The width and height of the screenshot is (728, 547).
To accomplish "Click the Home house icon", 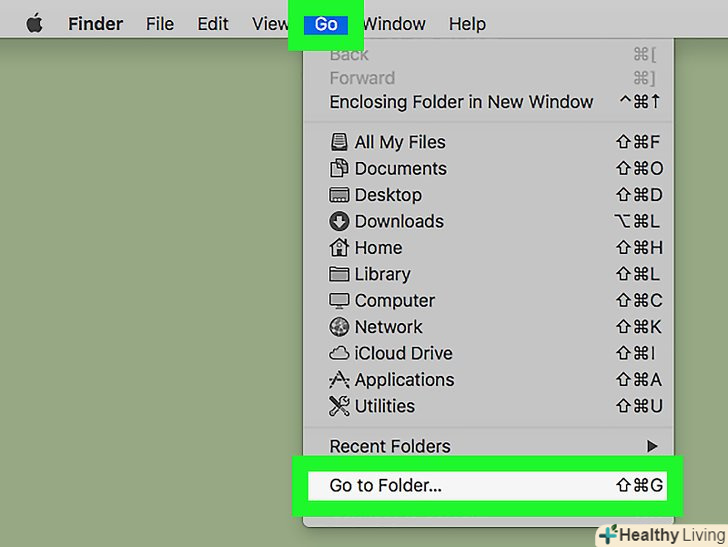I will pyautogui.click(x=339, y=248).
